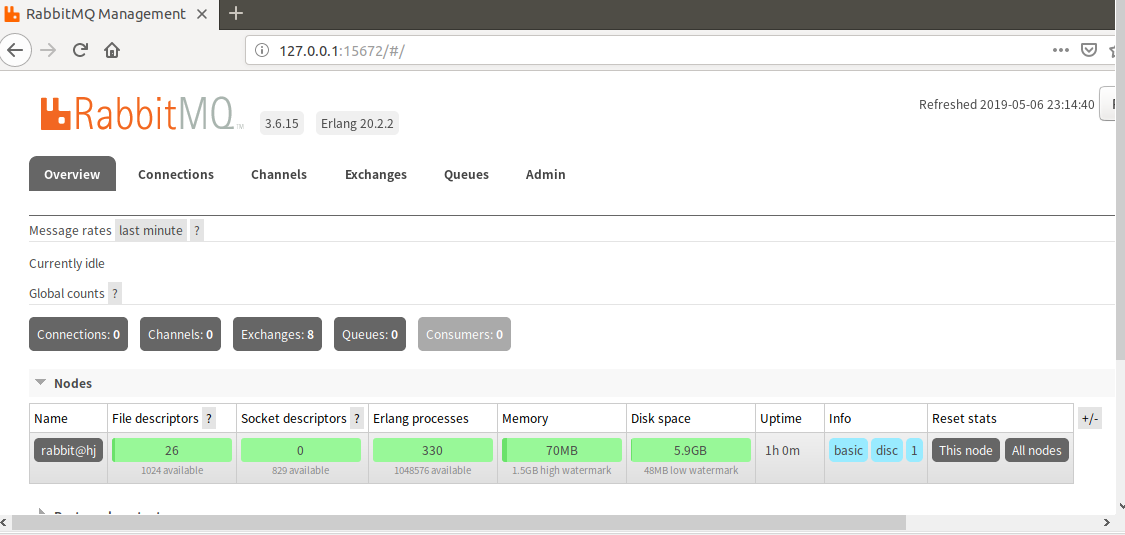Image resolution: width=1125 pixels, height=535 pixels.
Task: Select the RabbitMQ Management browser tab
Action: click(x=109, y=14)
